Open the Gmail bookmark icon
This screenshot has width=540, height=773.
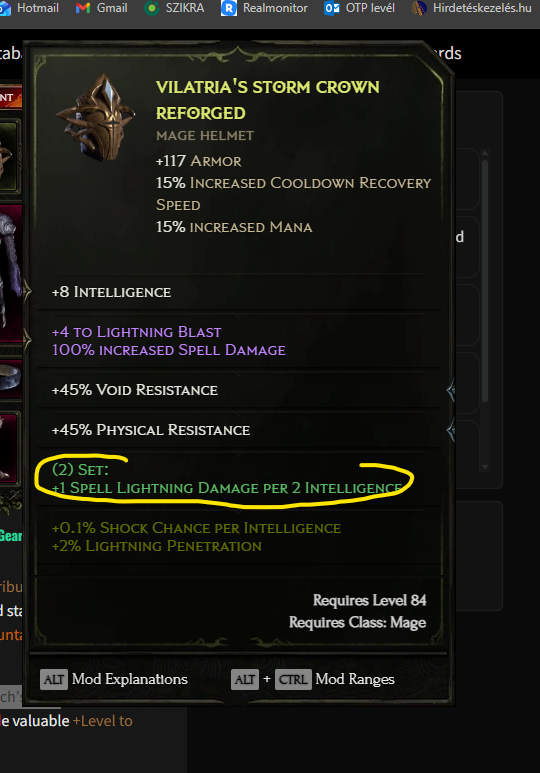pyautogui.click(x=83, y=8)
